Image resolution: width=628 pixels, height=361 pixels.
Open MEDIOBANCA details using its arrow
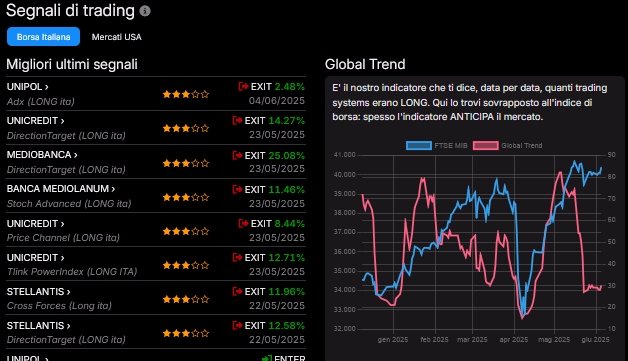click(76, 155)
